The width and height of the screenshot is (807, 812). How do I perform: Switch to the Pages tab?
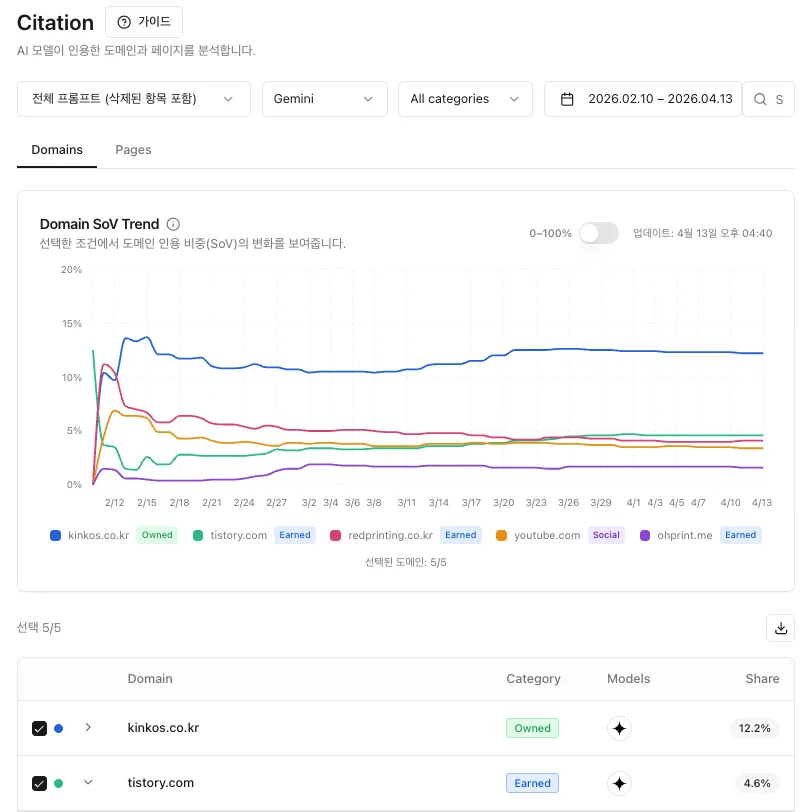point(133,150)
